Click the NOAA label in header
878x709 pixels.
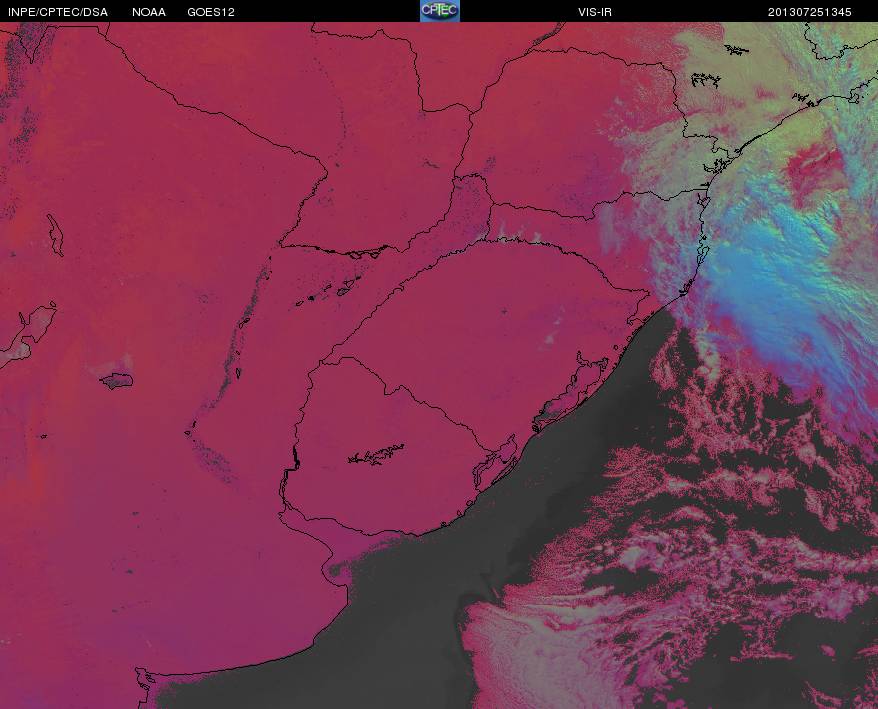tap(149, 12)
